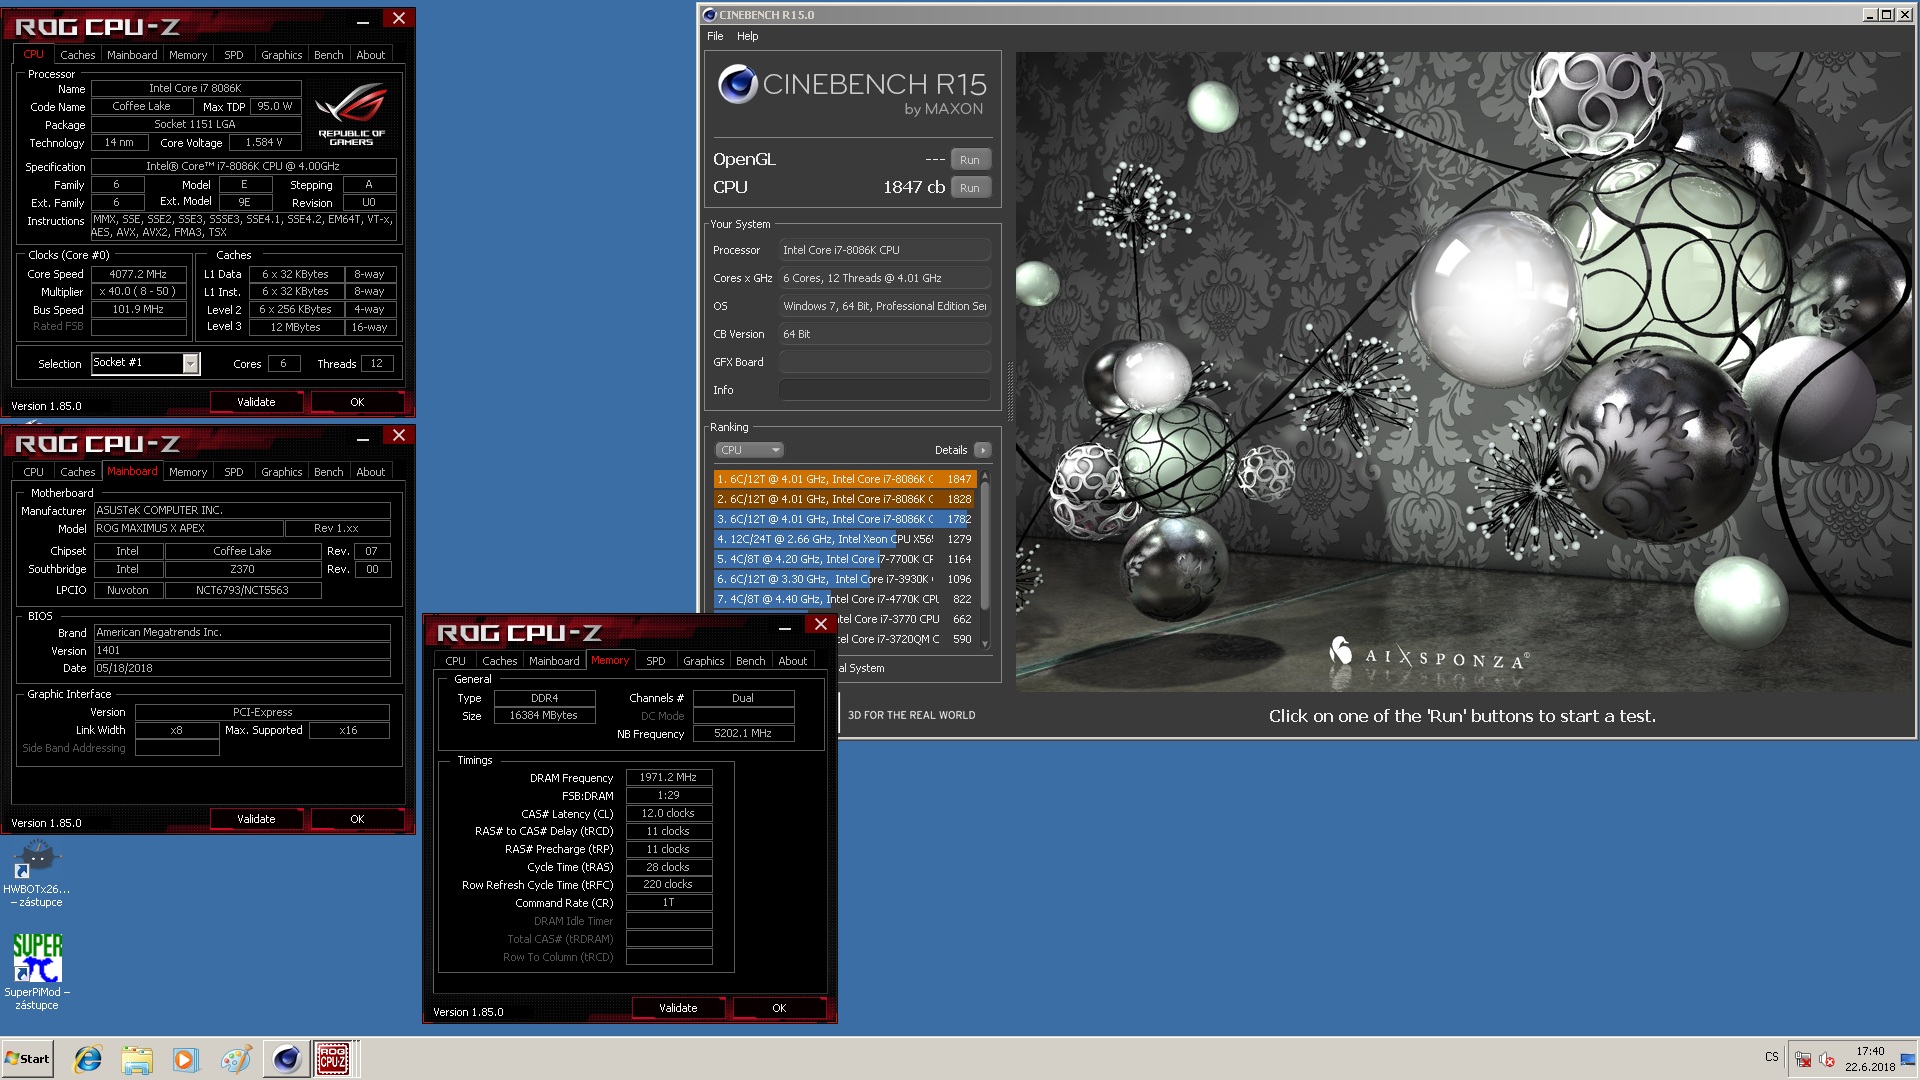Open Paint taskbar icon
This screenshot has height=1080, width=1920.
(236, 1059)
